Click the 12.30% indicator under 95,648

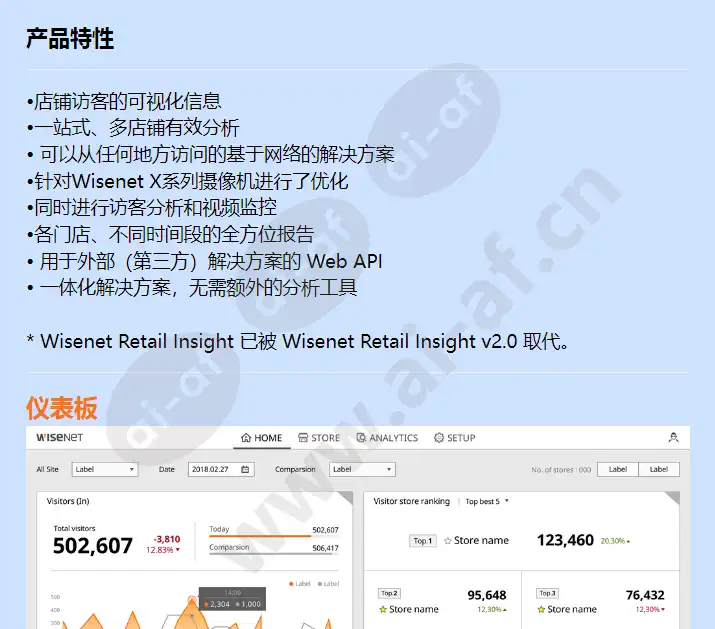pos(492,609)
